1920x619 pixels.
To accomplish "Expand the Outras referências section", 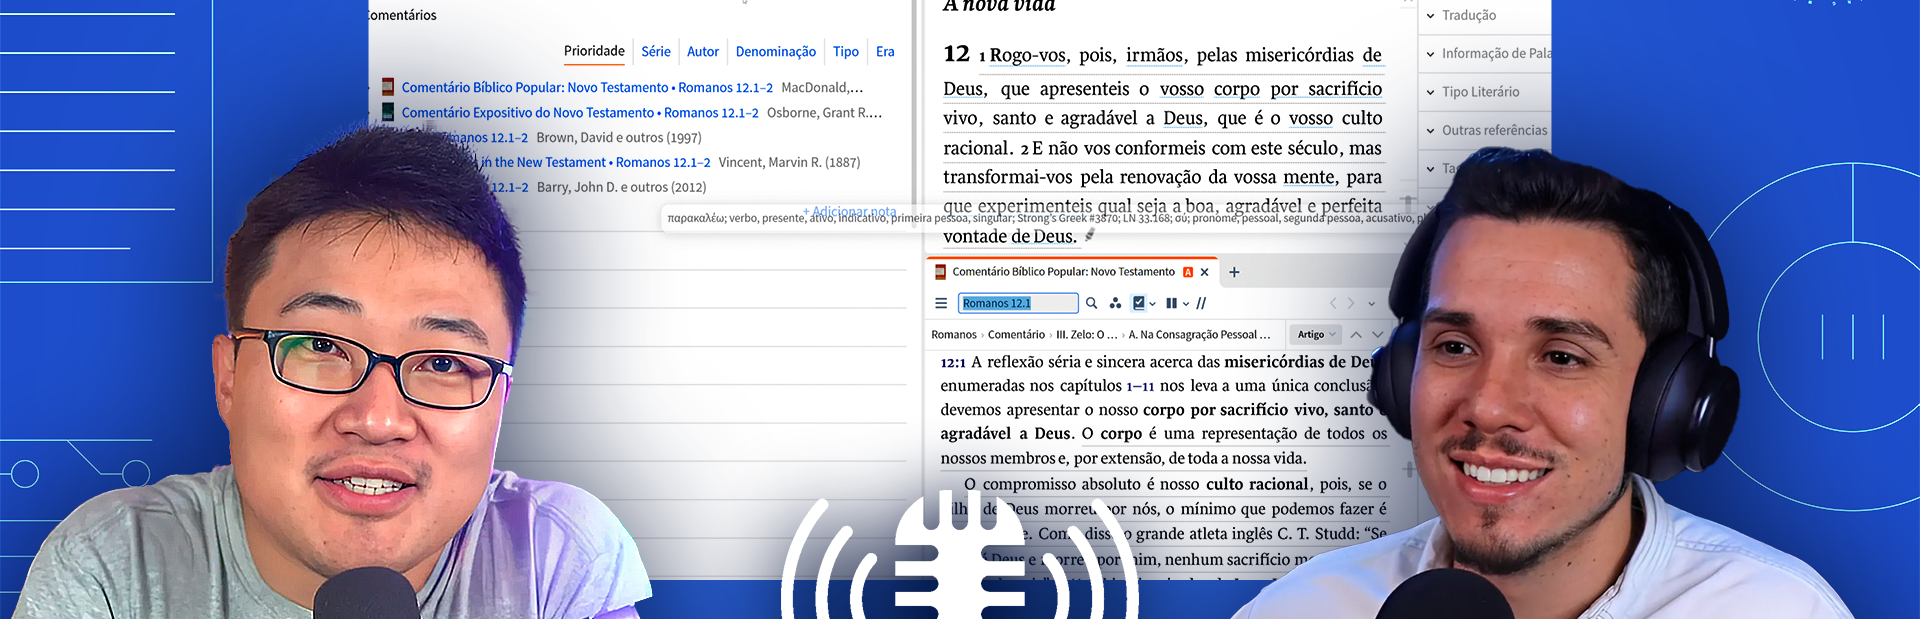I will pyautogui.click(x=1486, y=130).
